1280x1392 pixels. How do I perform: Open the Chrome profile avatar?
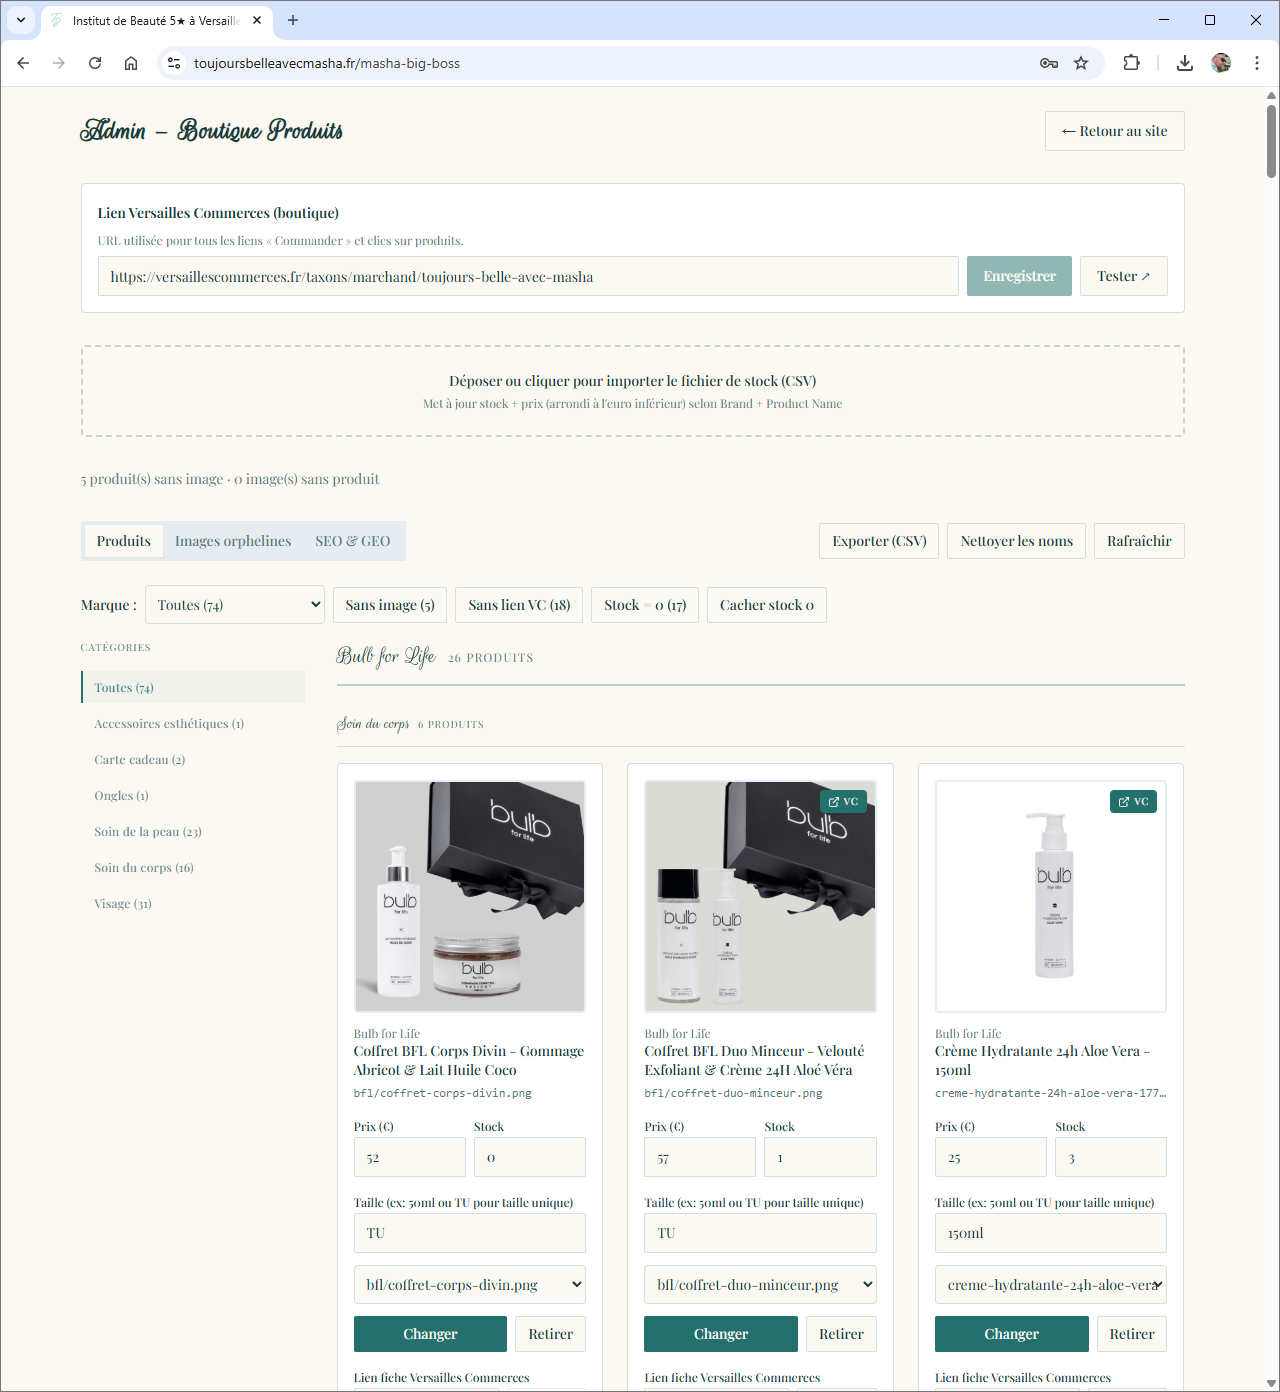(1221, 63)
